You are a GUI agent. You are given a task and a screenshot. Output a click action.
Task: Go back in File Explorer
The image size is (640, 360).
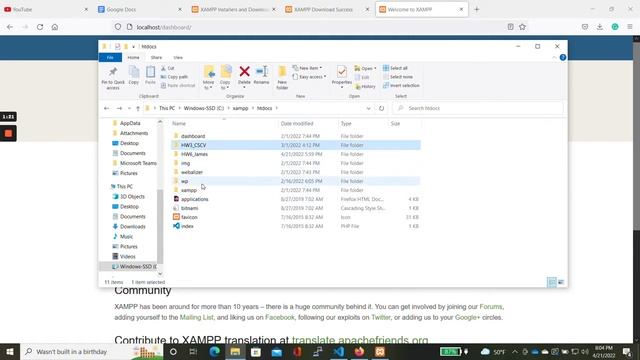point(107,108)
